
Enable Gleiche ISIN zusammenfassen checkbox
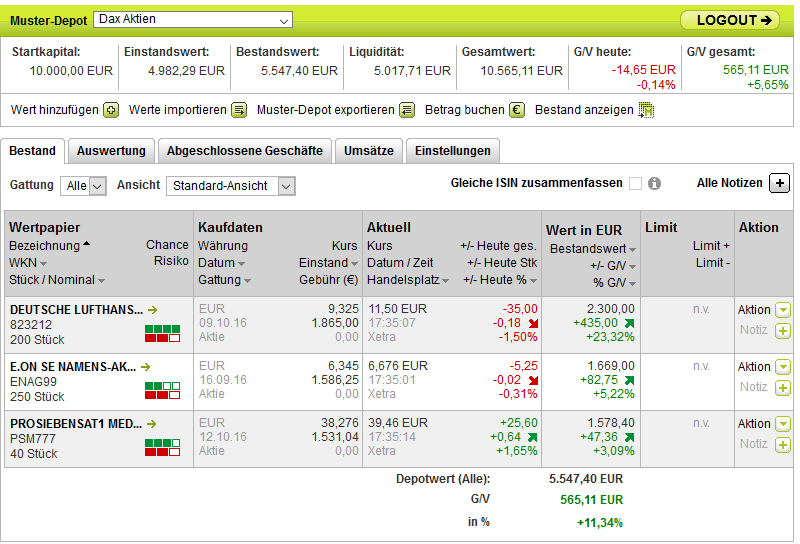[x=635, y=184]
